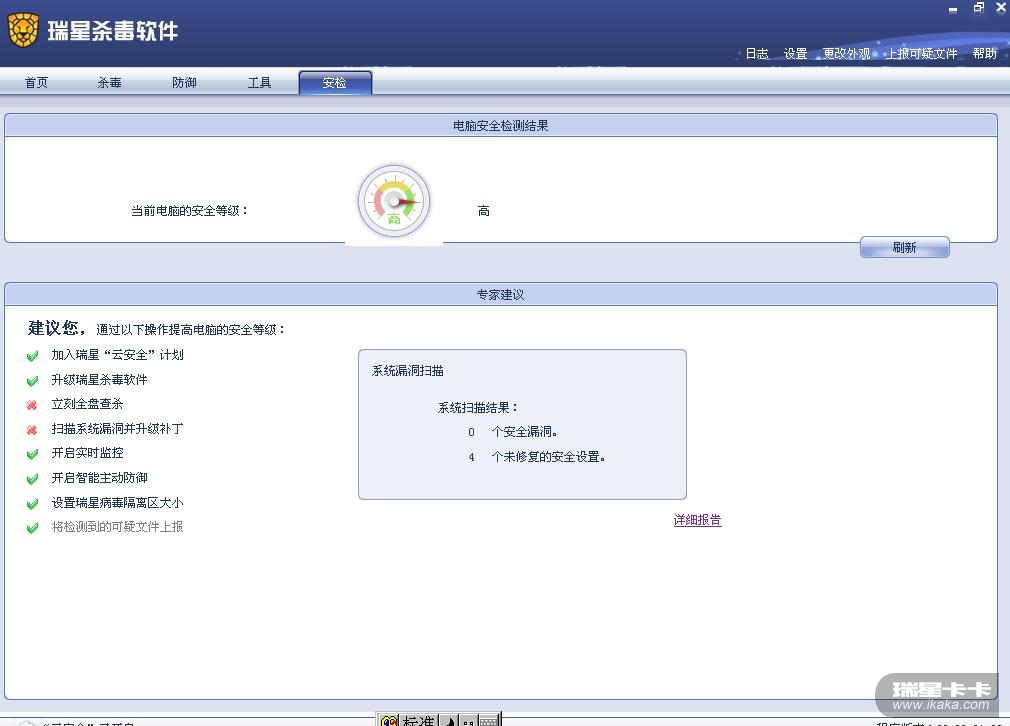Viewport: 1010px width, 726px height.
Task: Click the 刷新 button
Action: point(904,247)
